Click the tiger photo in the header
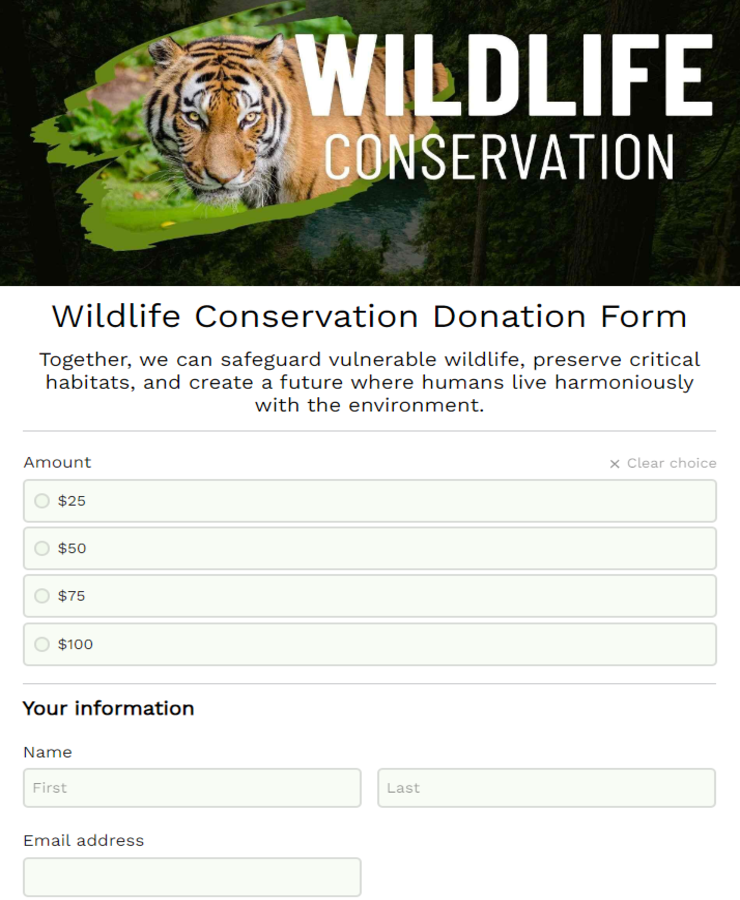 click(215, 120)
